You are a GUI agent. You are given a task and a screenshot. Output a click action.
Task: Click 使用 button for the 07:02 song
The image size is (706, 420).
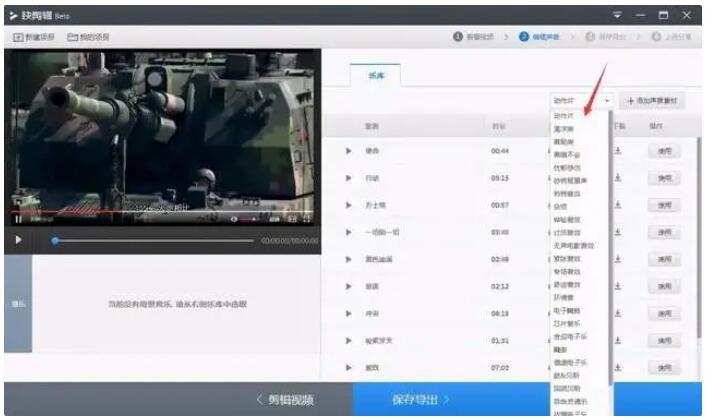pyautogui.click(x=664, y=368)
